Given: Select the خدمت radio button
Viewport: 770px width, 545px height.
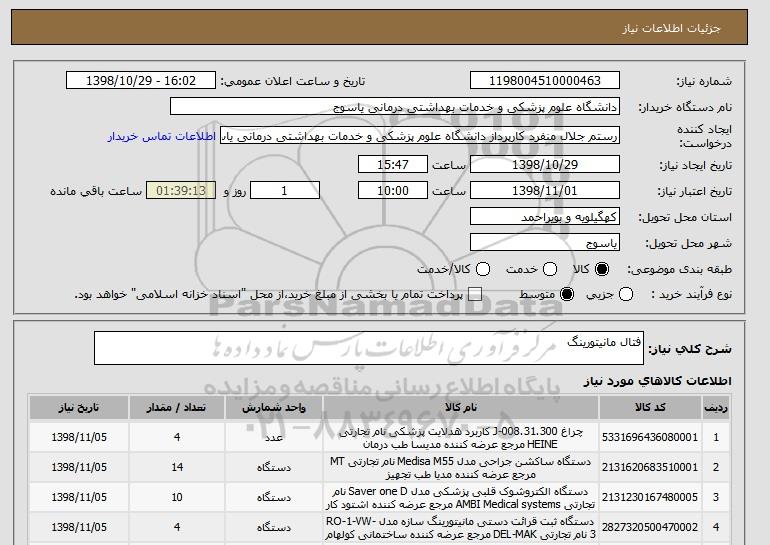Looking at the screenshot, I should 550,269.
